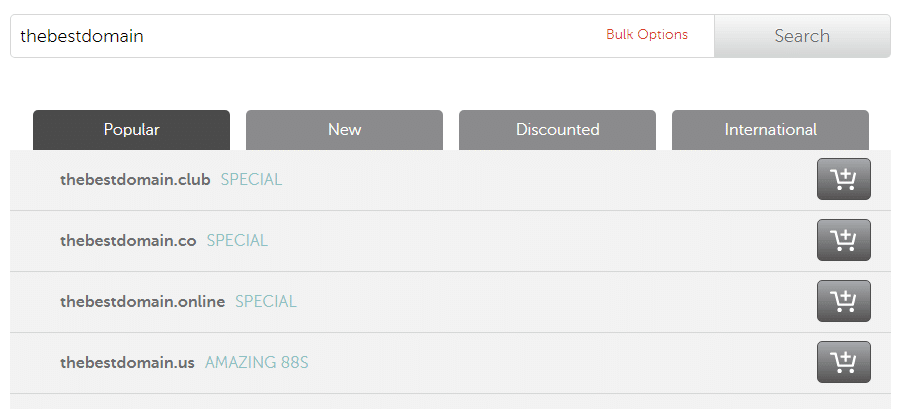The height and width of the screenshot is (409, 901).
Task: Open the New domains tab
Action: tap(344, 130)
